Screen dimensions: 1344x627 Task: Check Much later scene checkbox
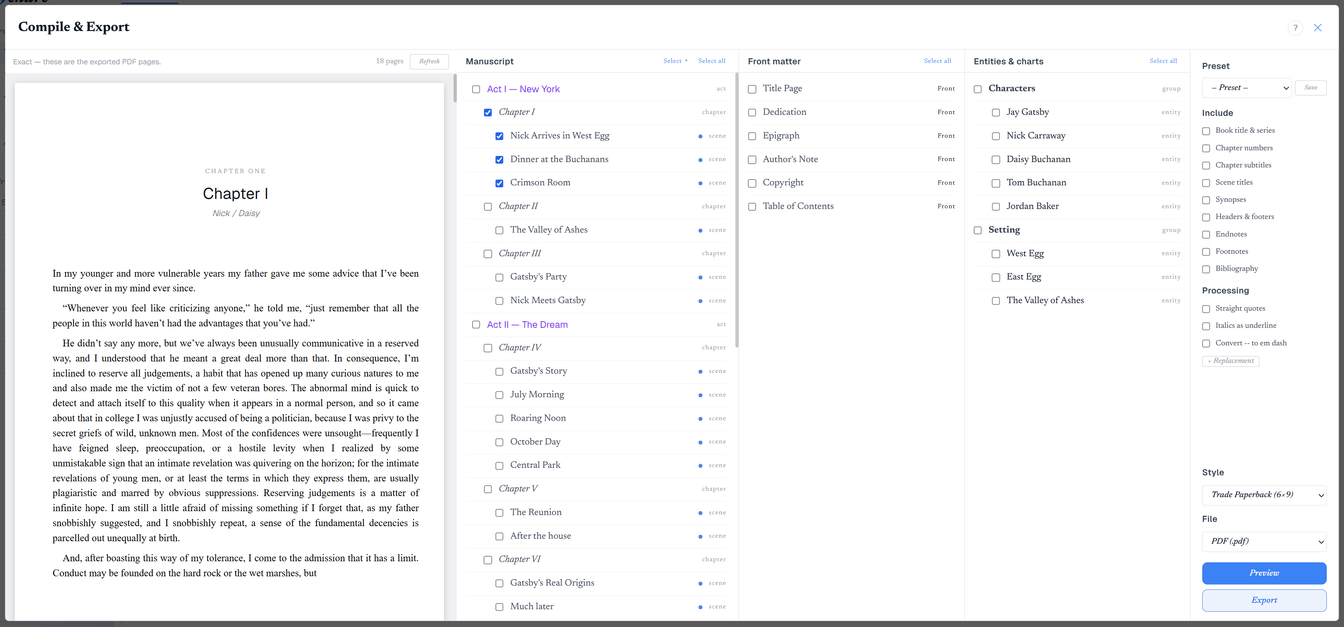point(499,607)
